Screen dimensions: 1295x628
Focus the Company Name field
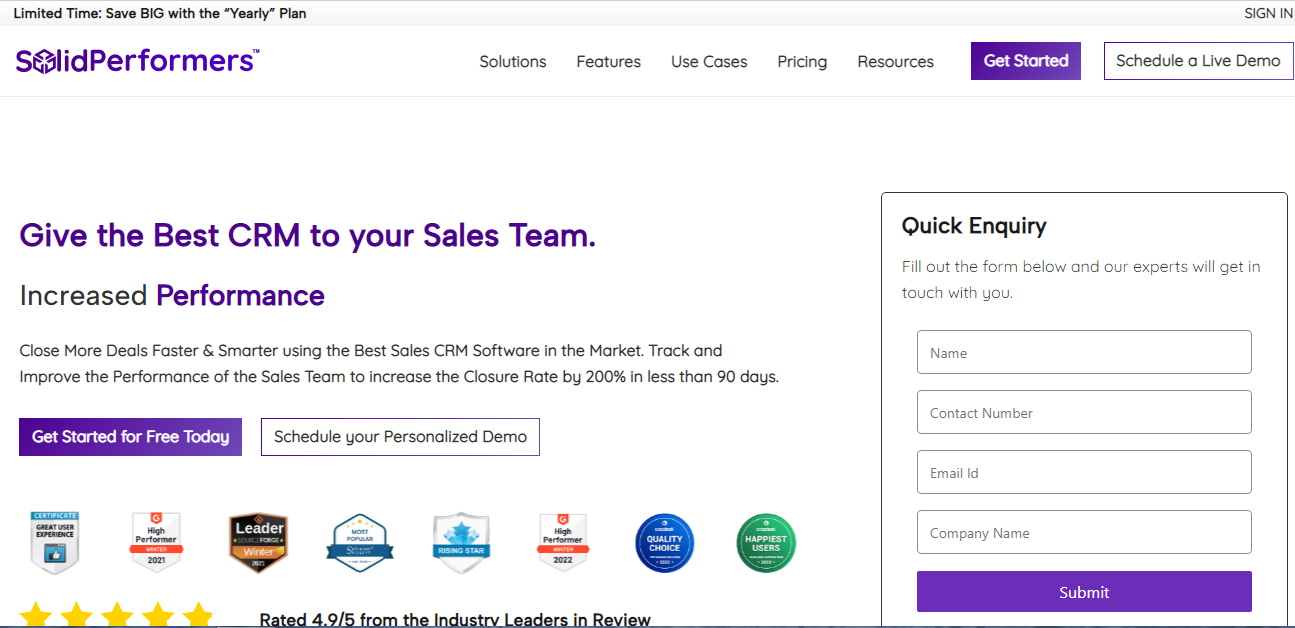coord(1084,532)
